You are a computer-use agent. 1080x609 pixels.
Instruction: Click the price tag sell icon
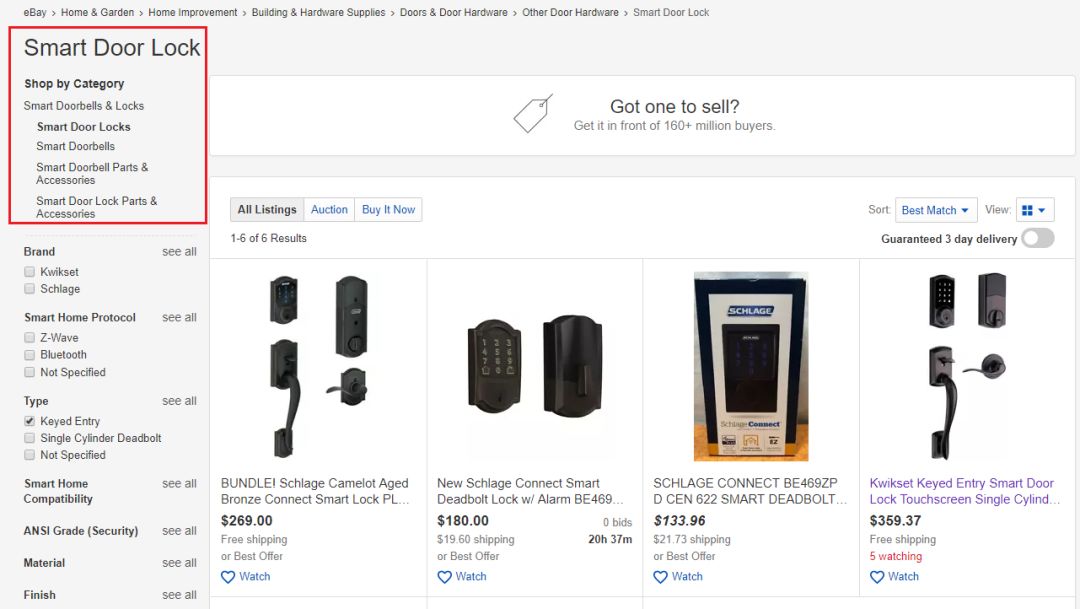533,114
